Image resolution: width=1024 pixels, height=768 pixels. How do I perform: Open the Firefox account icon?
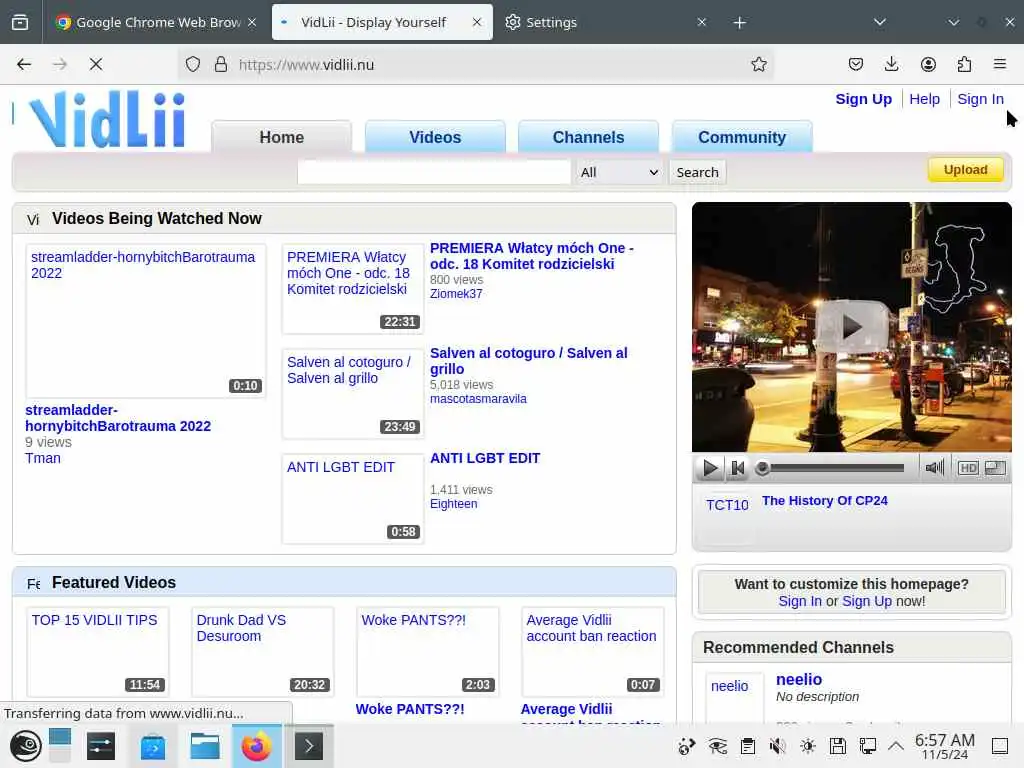coord(928,64)
